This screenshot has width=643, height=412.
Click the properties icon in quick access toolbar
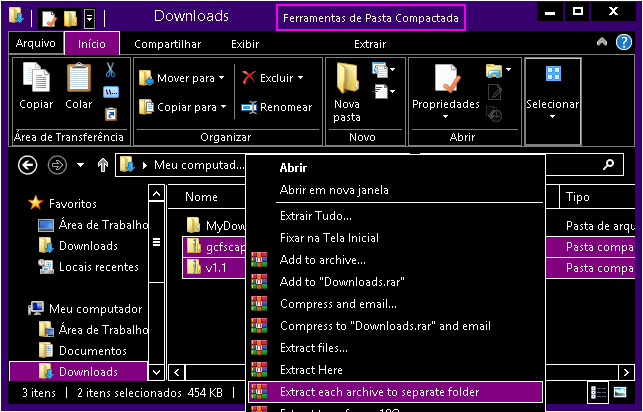coord(49,18)
